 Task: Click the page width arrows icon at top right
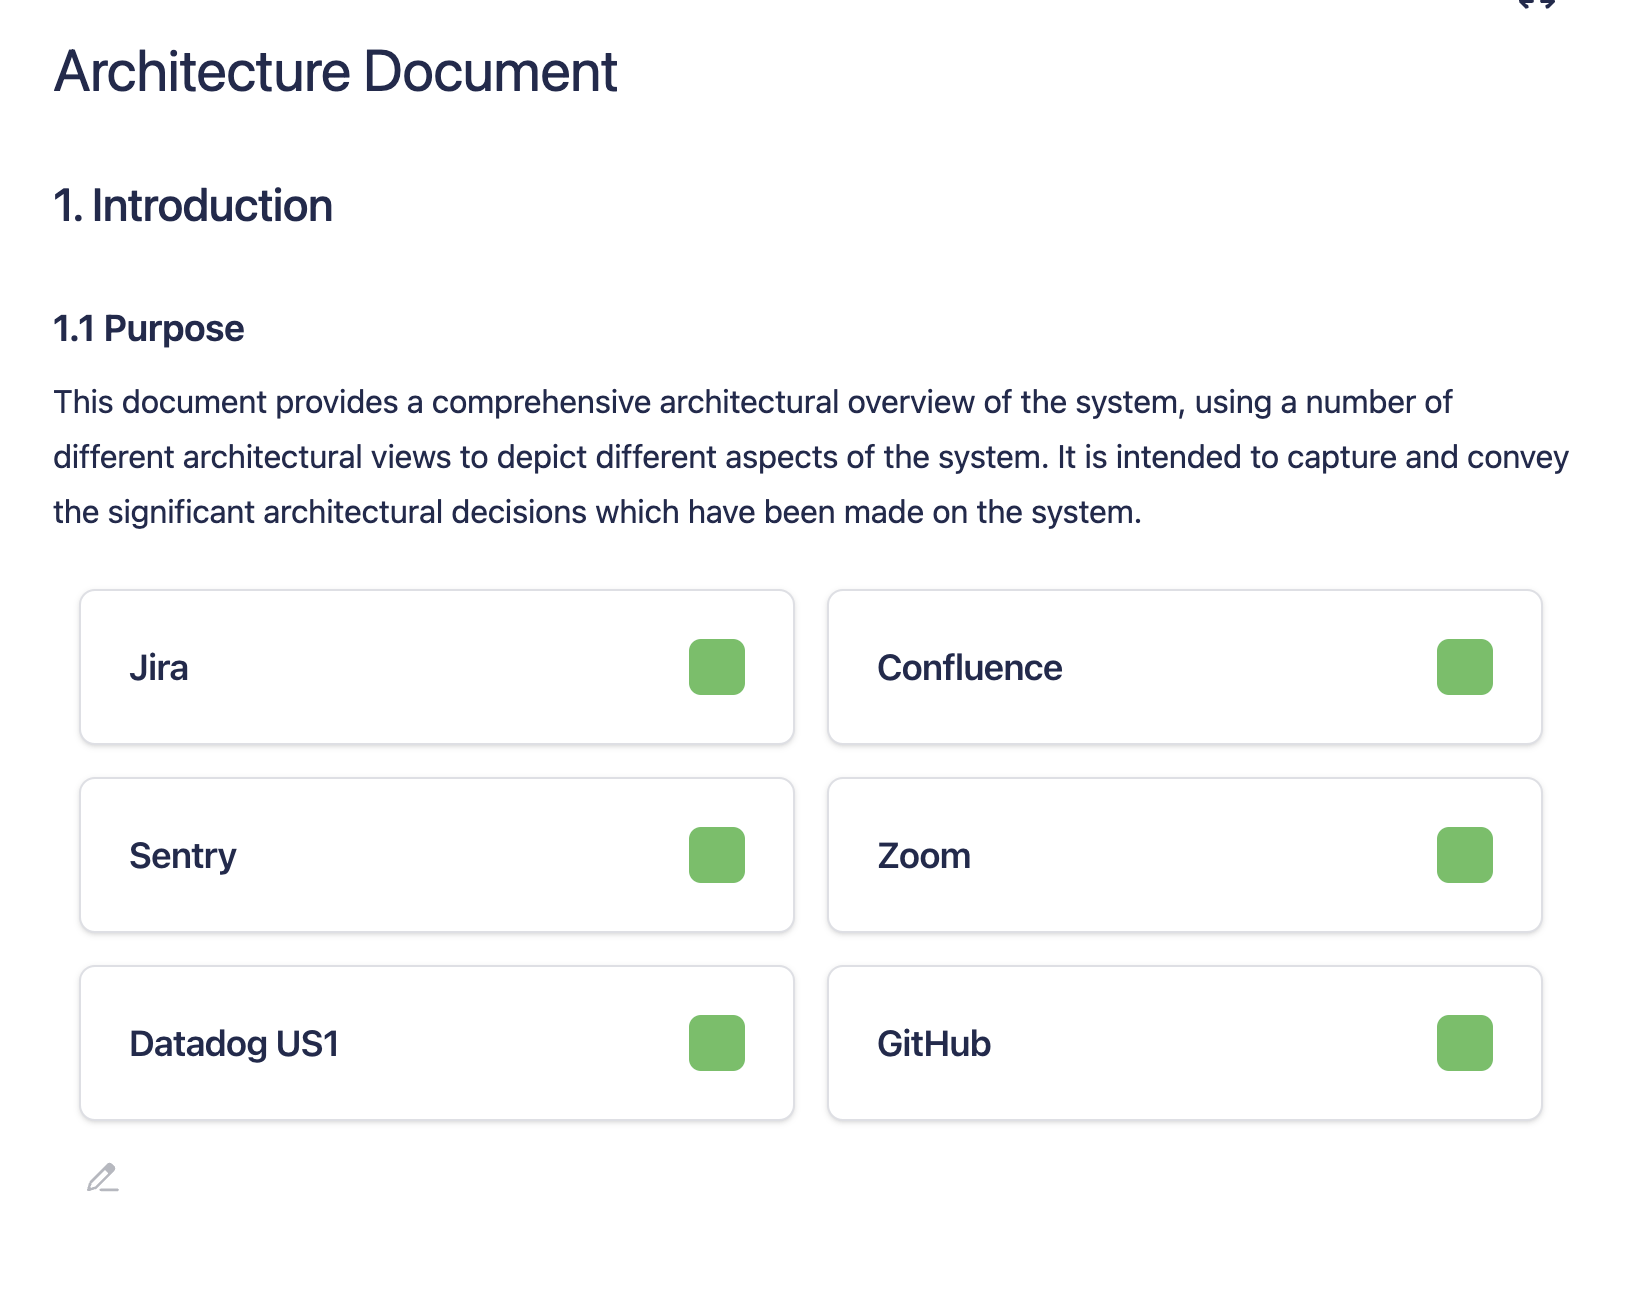[1536, 4]
